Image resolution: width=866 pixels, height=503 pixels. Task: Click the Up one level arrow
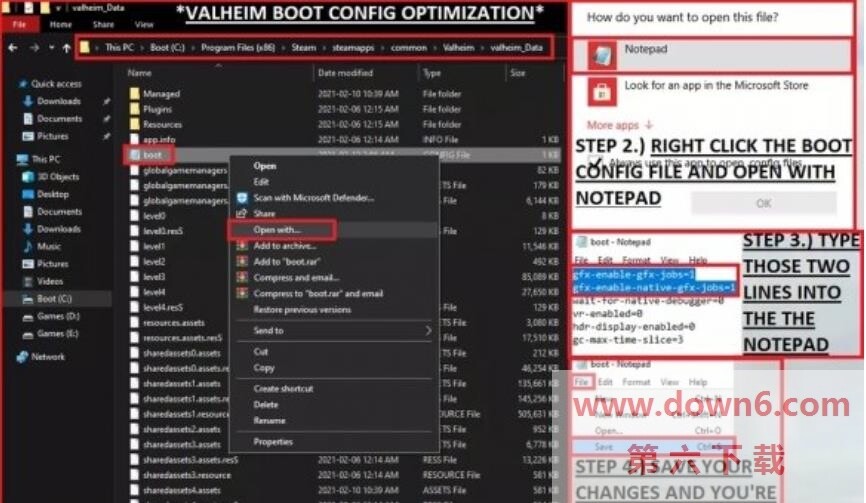click(66, 48)
